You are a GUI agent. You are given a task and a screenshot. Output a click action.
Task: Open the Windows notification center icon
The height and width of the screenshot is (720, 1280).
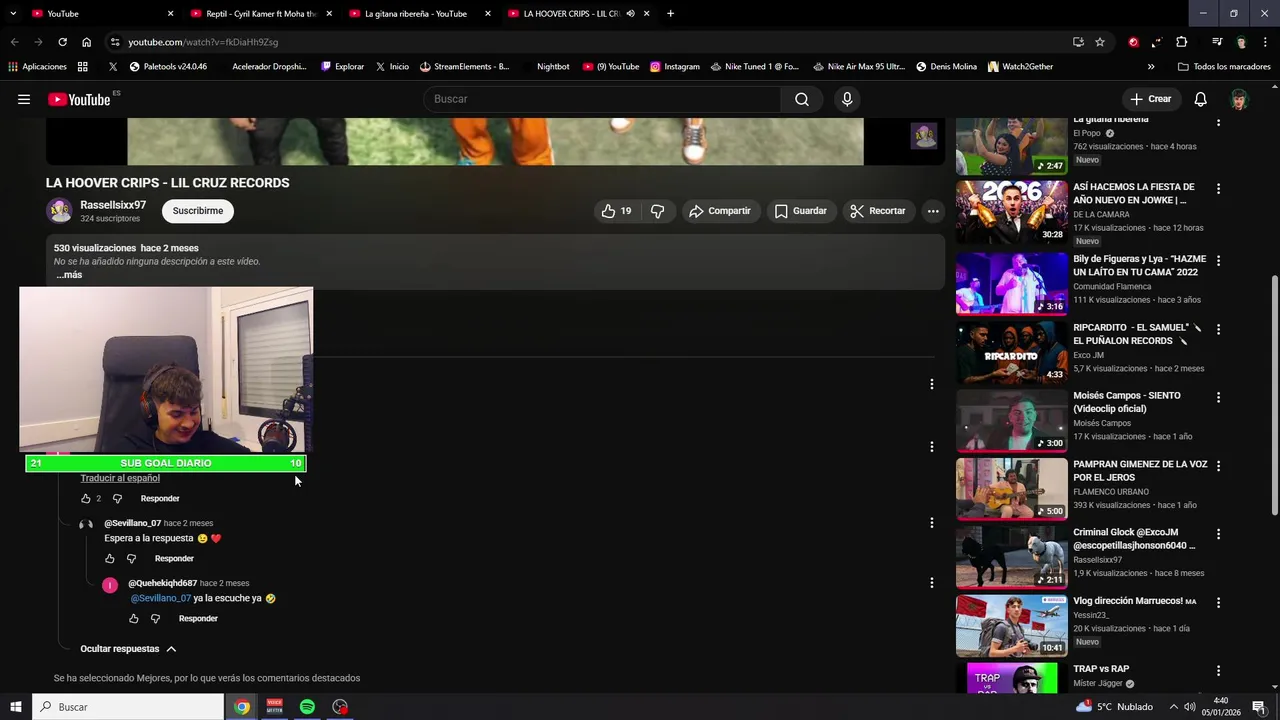(x=1259, y=707)
